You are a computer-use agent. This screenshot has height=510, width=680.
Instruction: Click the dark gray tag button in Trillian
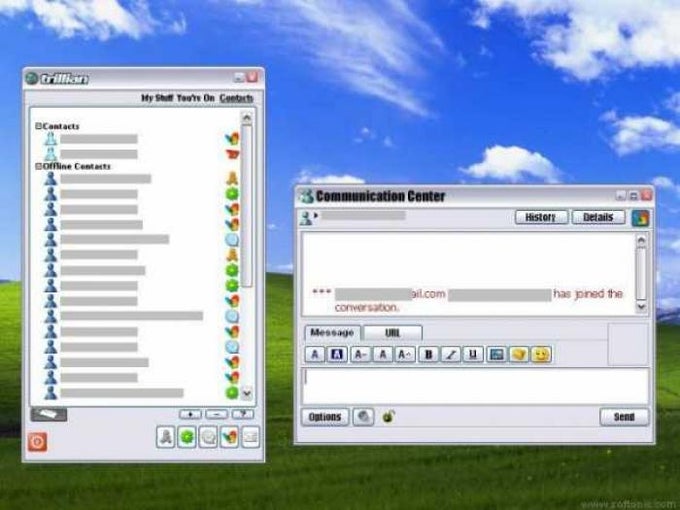pos(49,415)
